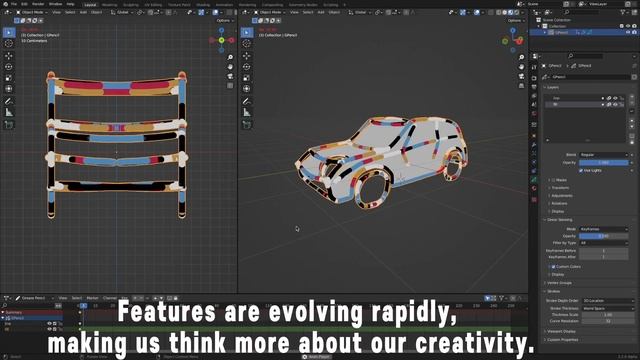Viewport: 640px width, 360px height.
Task: Select the Measure tool in right viewport
Action: [x=247, y=112]
